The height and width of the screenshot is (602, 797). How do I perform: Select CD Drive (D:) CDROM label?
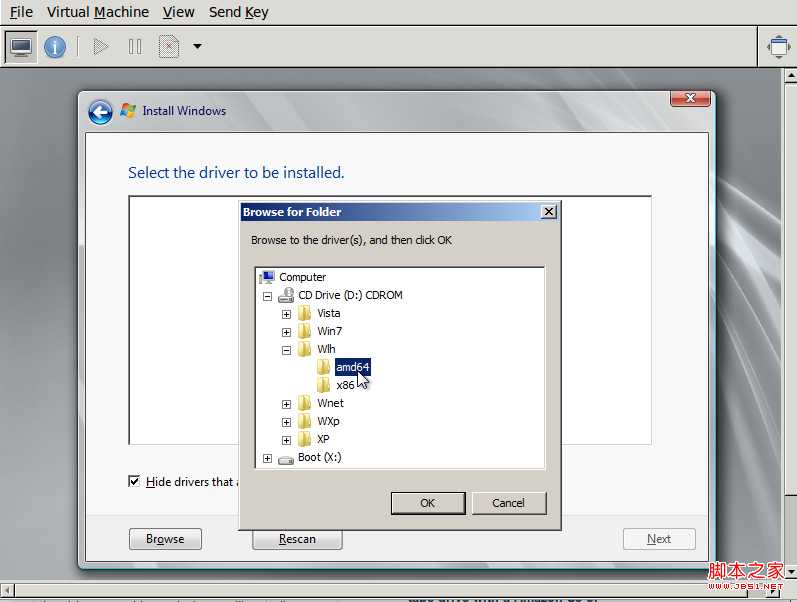tap(350, 295)
